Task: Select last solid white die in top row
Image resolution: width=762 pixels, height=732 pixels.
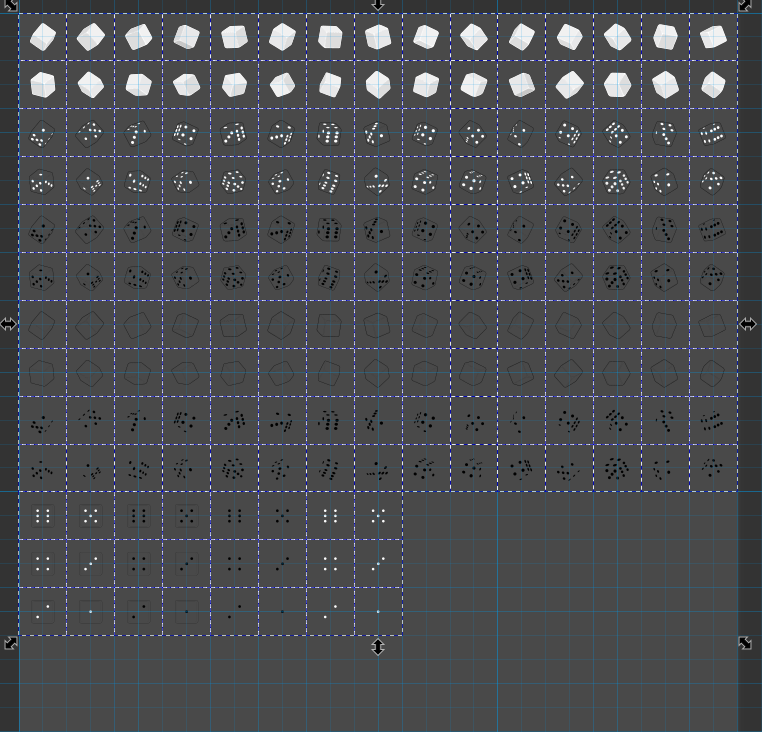Action: [x=713, y=37]
